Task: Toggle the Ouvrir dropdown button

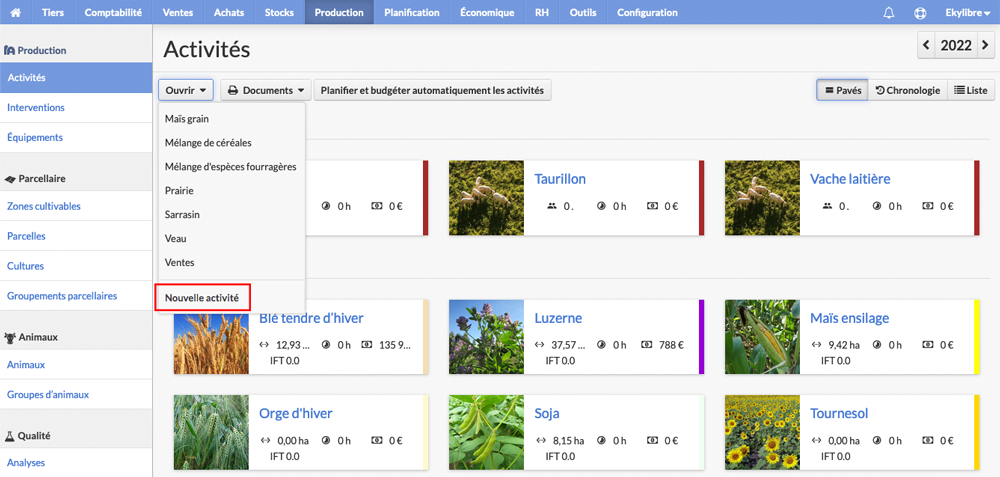Action: 186,91
